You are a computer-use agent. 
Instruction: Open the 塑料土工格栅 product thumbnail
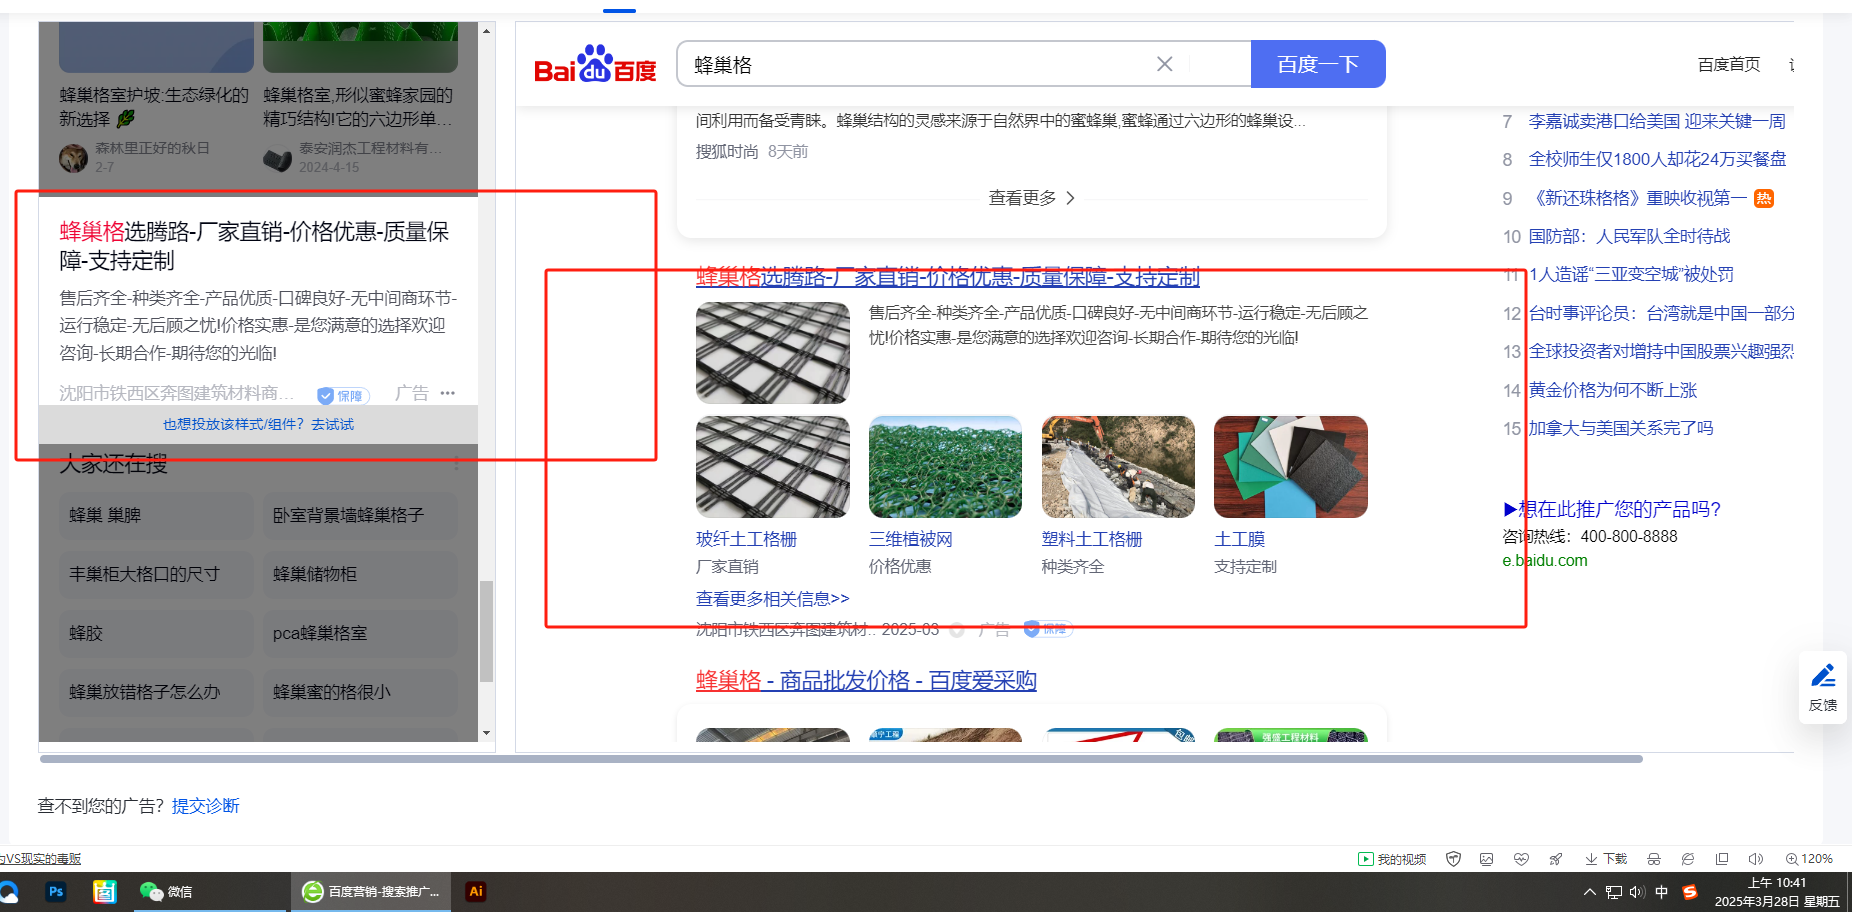(1118, 467)
